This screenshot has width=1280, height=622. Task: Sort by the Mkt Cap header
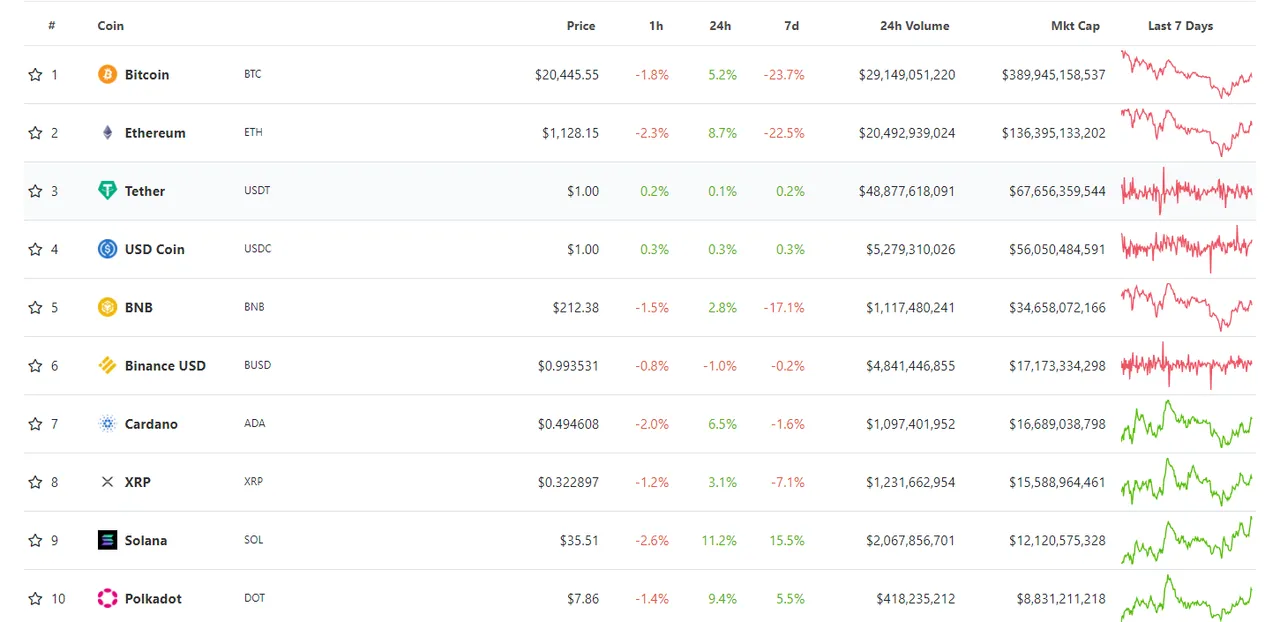[x=1075, y=25]
